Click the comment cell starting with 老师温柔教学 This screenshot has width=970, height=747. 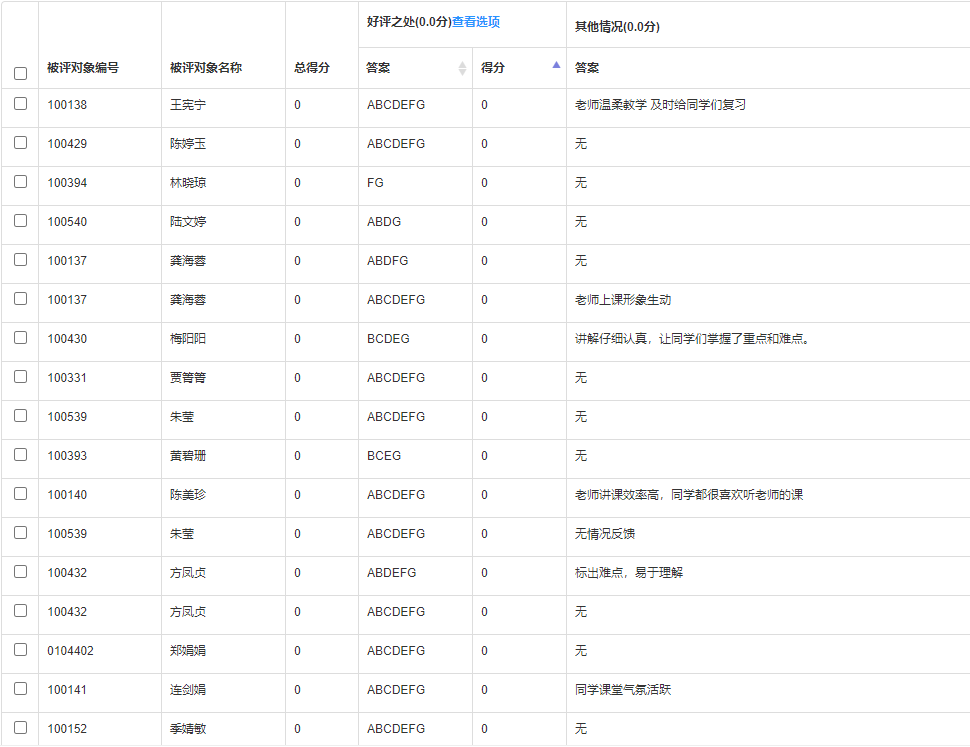660,105
